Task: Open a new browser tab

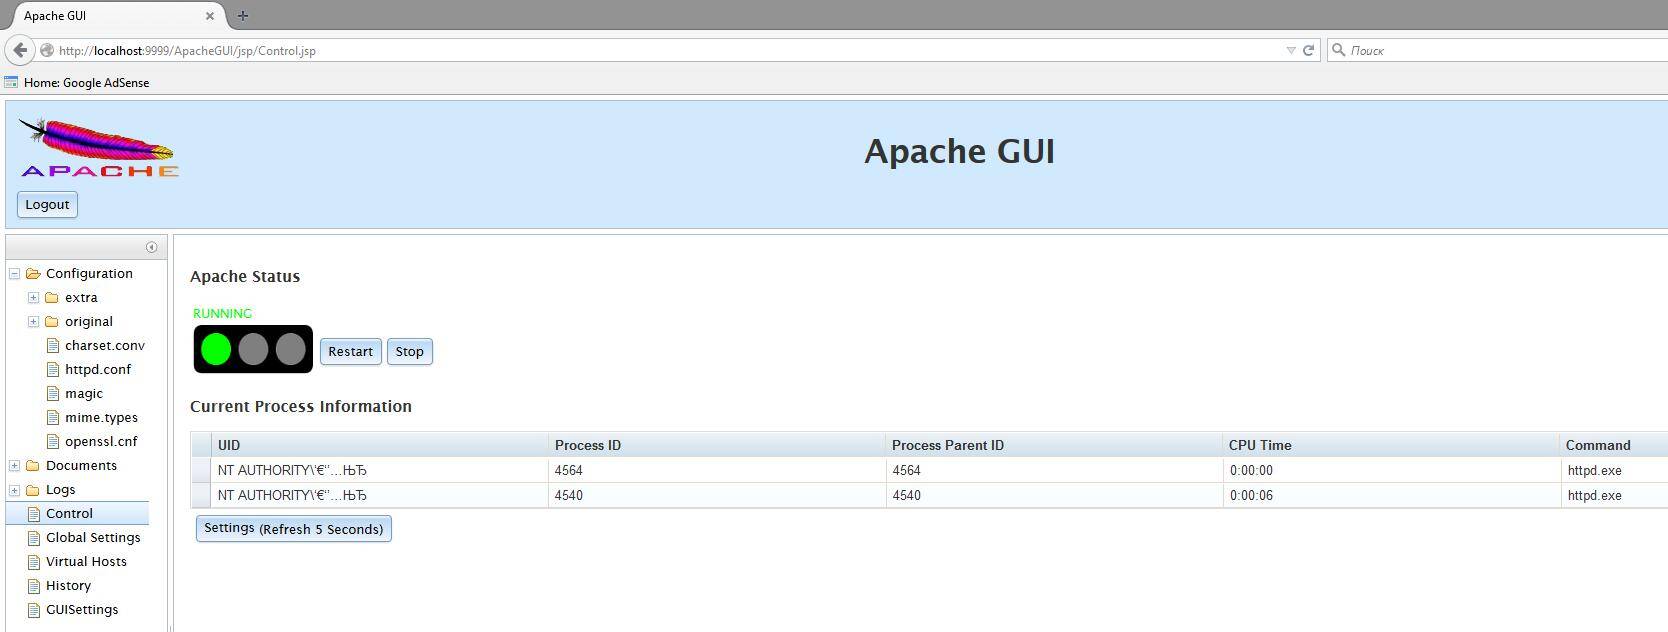Action: point(242,15)
